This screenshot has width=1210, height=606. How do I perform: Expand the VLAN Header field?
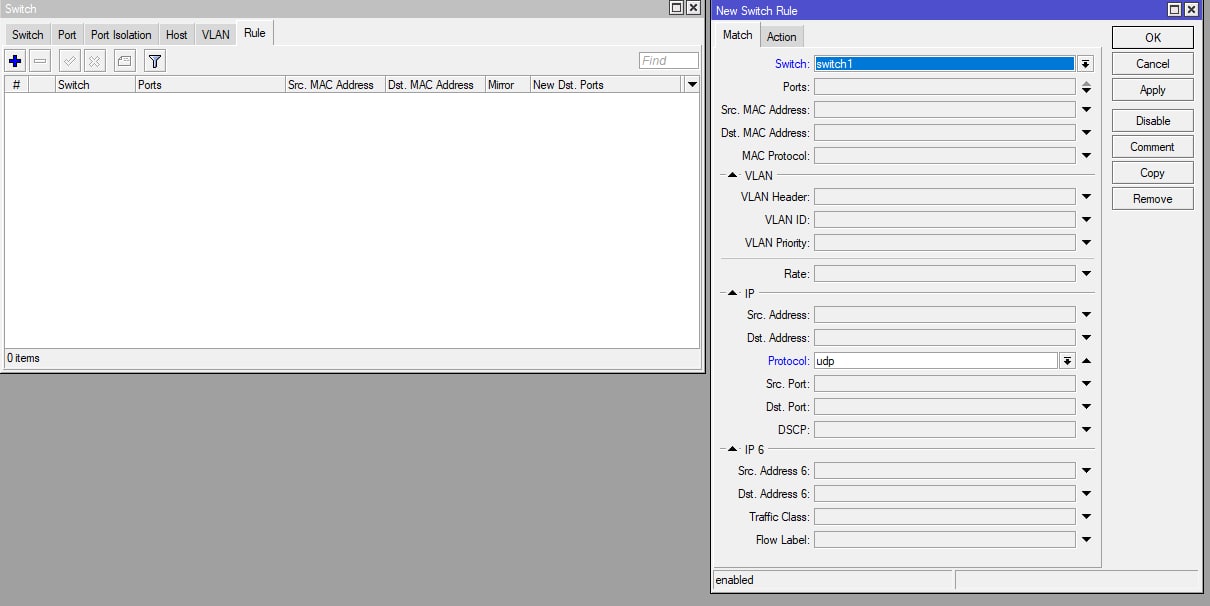pyautogui.click(x=1086, y=197)
